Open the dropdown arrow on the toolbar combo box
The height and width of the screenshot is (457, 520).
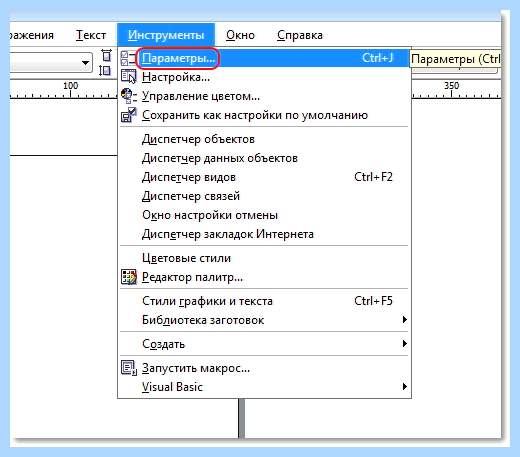pyautogui.click(x=85, y=62)
